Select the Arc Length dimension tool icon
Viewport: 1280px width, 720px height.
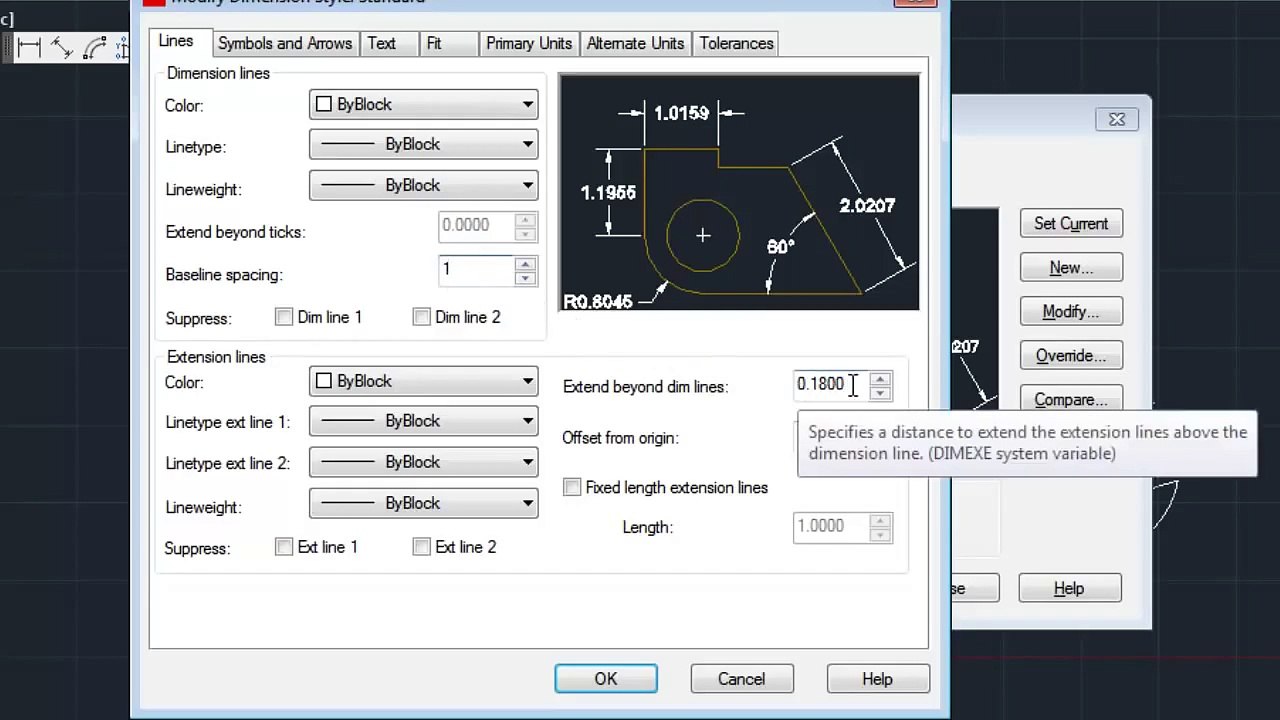pos(95,47)
